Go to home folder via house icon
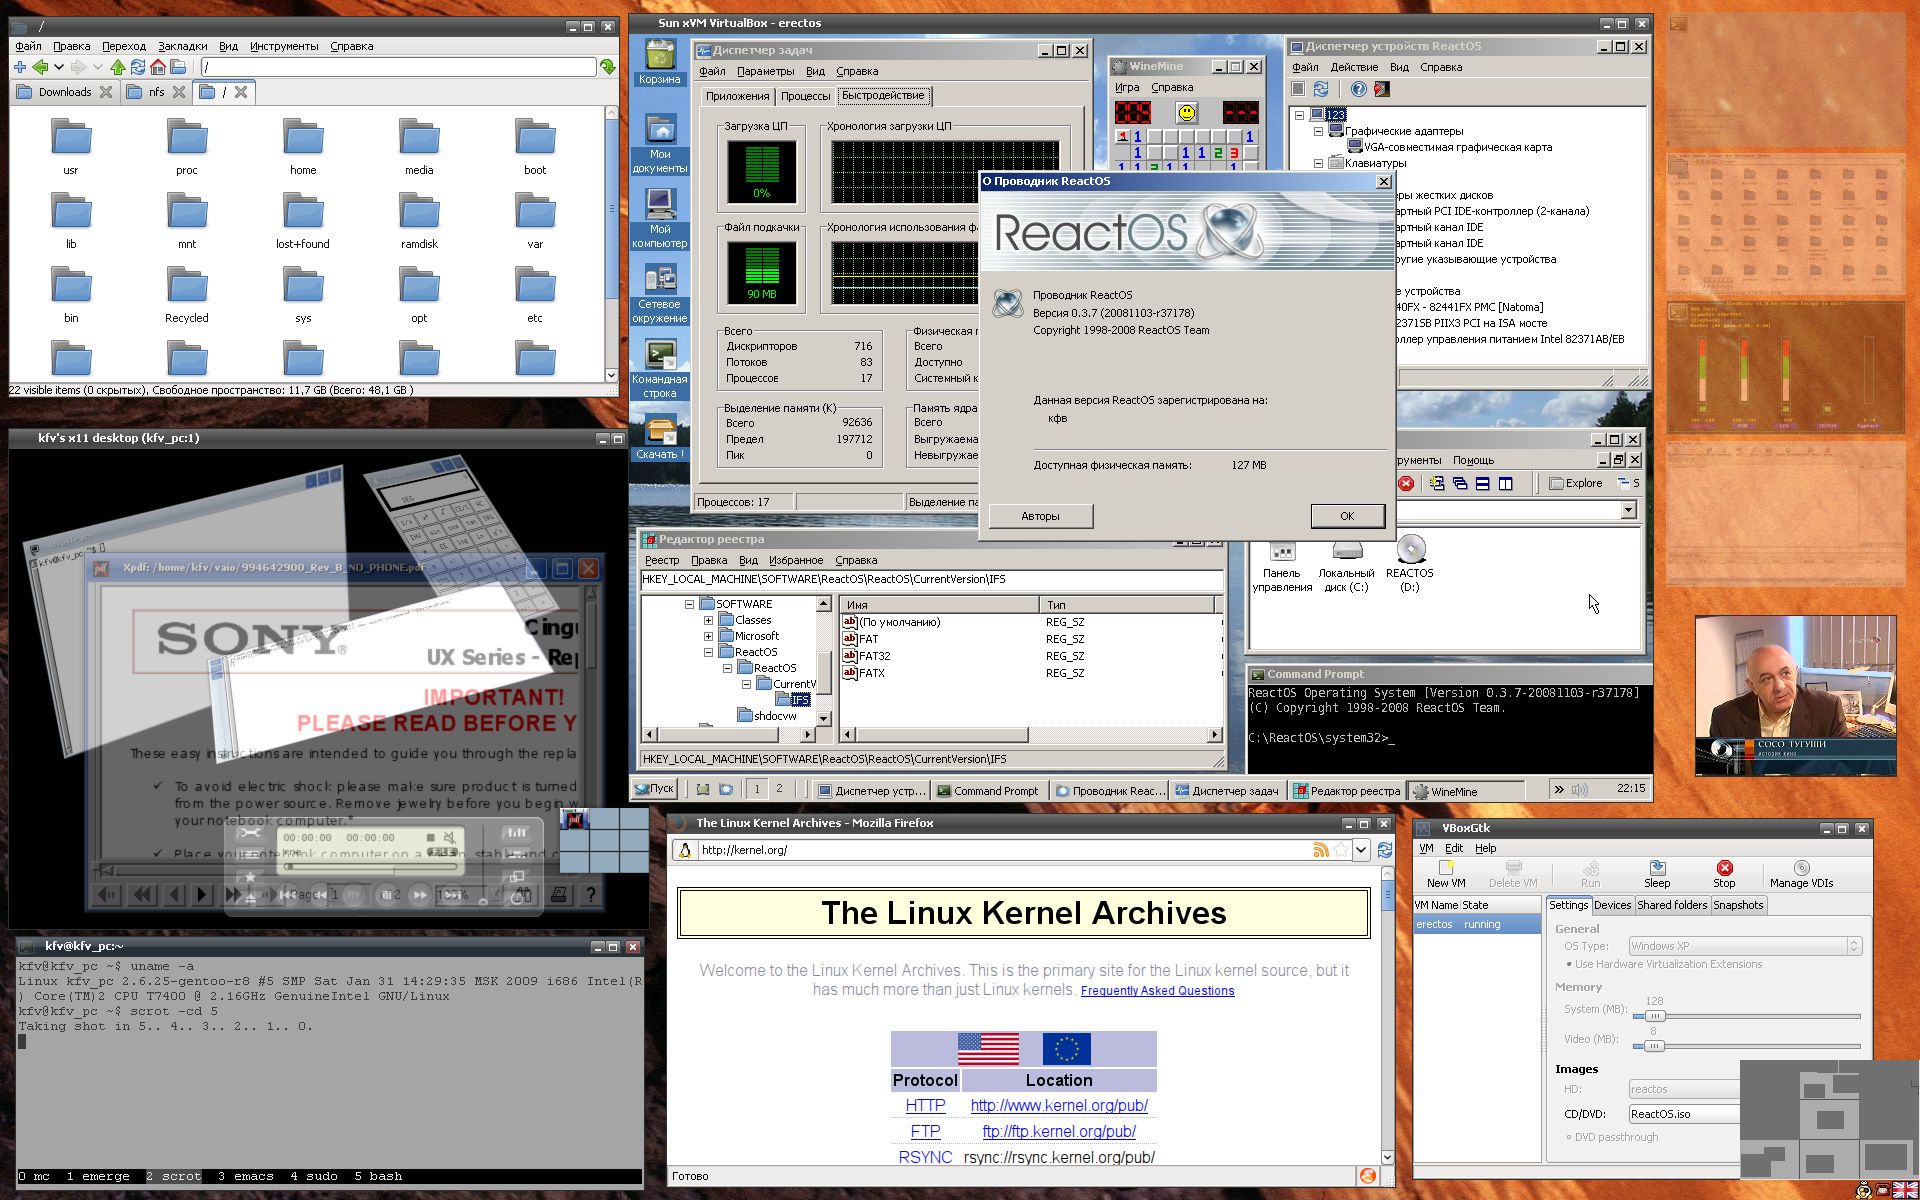1920x1200 pixels. [x=158, y=67]
